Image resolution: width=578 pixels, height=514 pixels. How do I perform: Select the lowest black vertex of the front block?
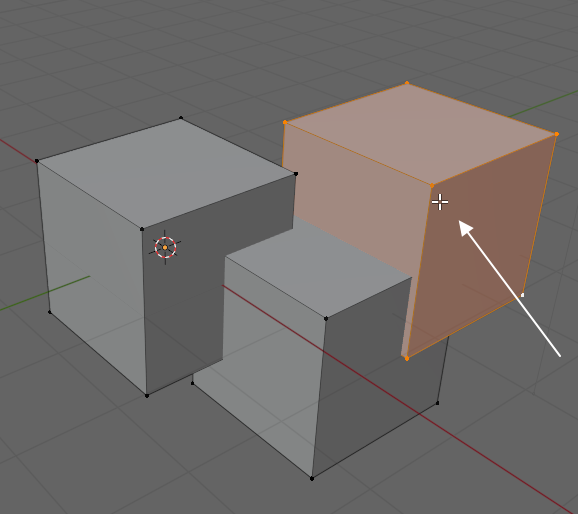pyautogui.click(x=312, y=479)
